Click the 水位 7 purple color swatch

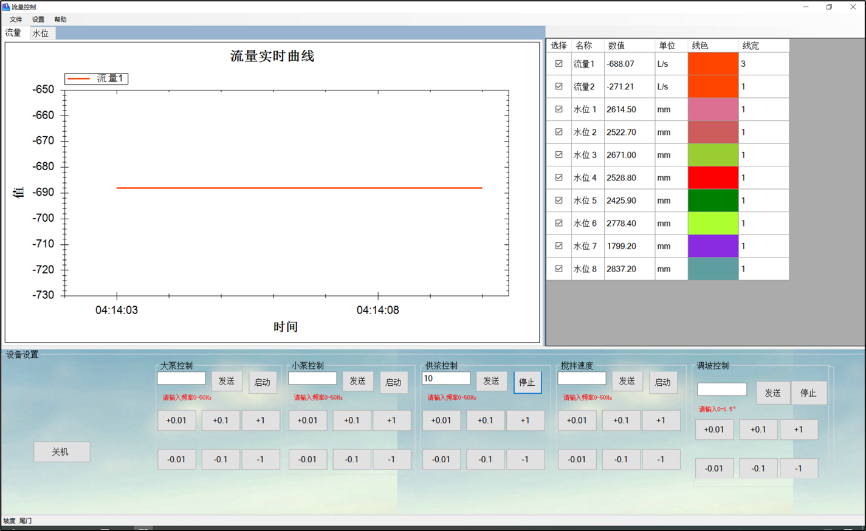[713, 246]
